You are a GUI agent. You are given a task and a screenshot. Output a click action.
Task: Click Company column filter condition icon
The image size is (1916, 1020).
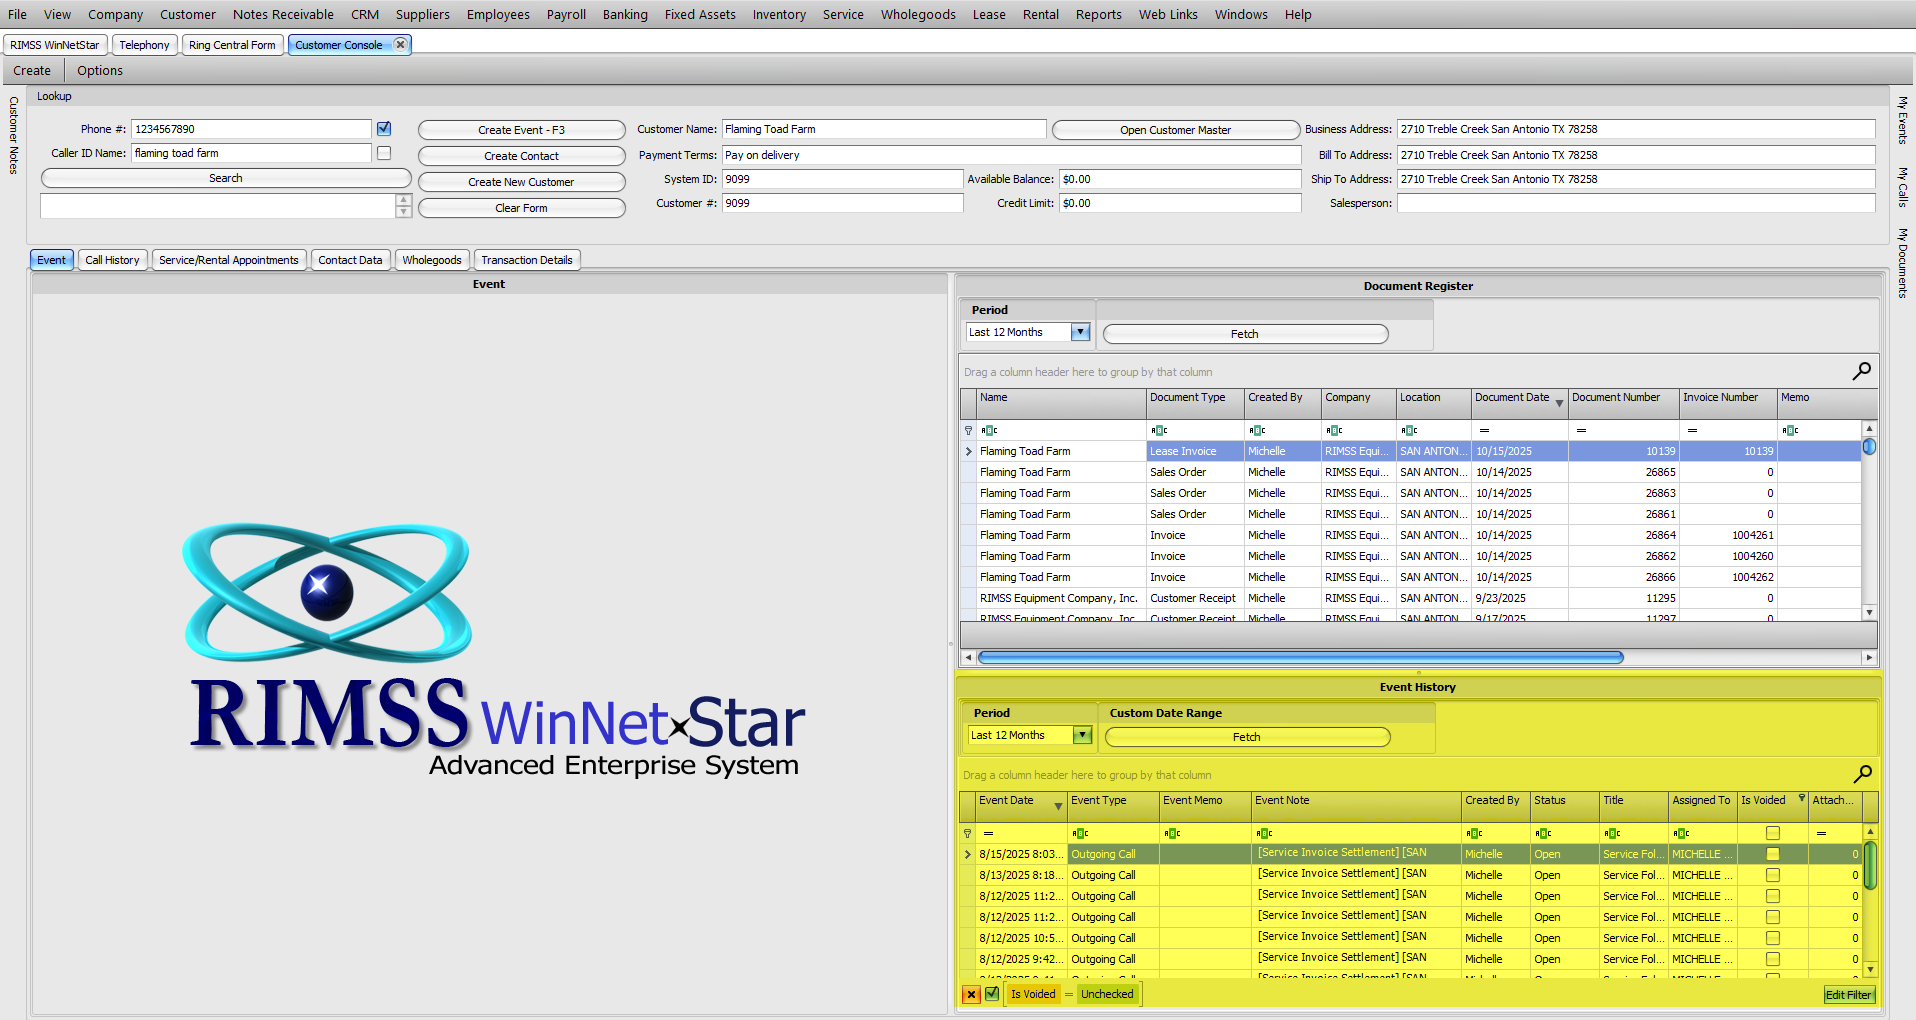coord(1334,430)
